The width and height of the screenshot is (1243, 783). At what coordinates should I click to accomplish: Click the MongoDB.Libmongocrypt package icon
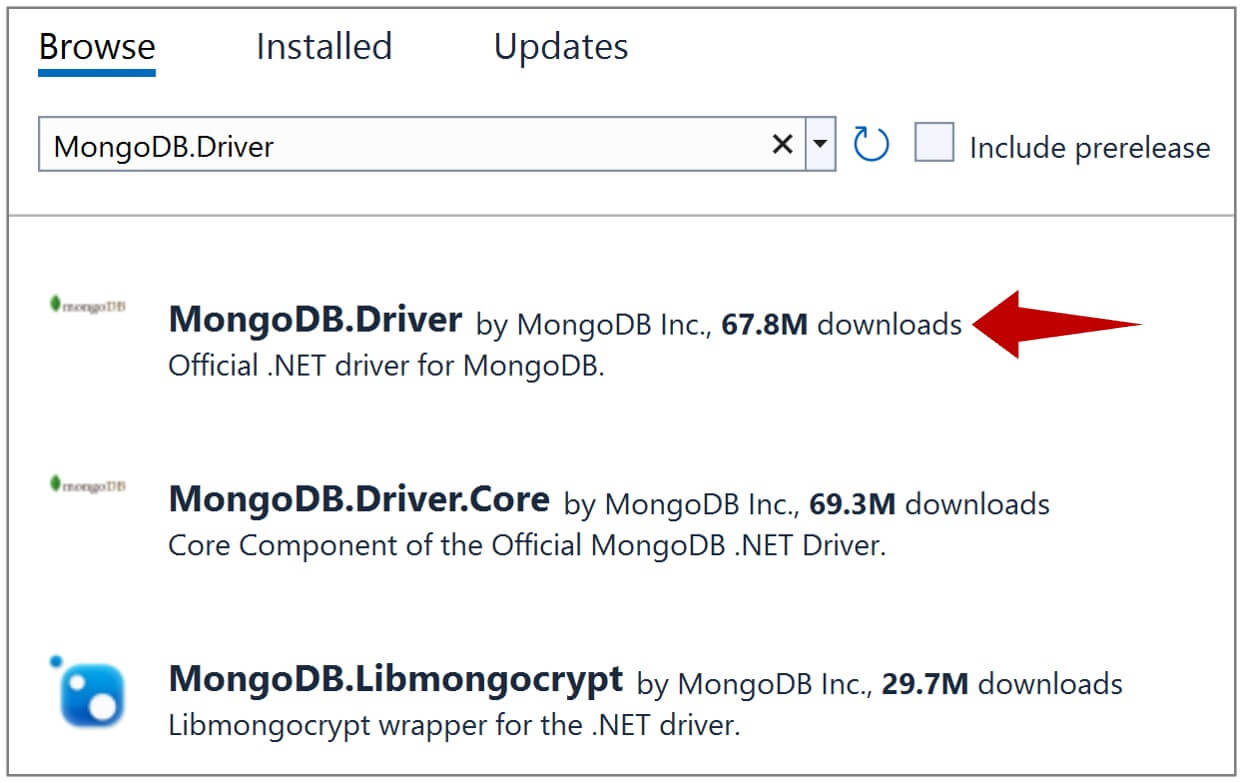(87, 692)
